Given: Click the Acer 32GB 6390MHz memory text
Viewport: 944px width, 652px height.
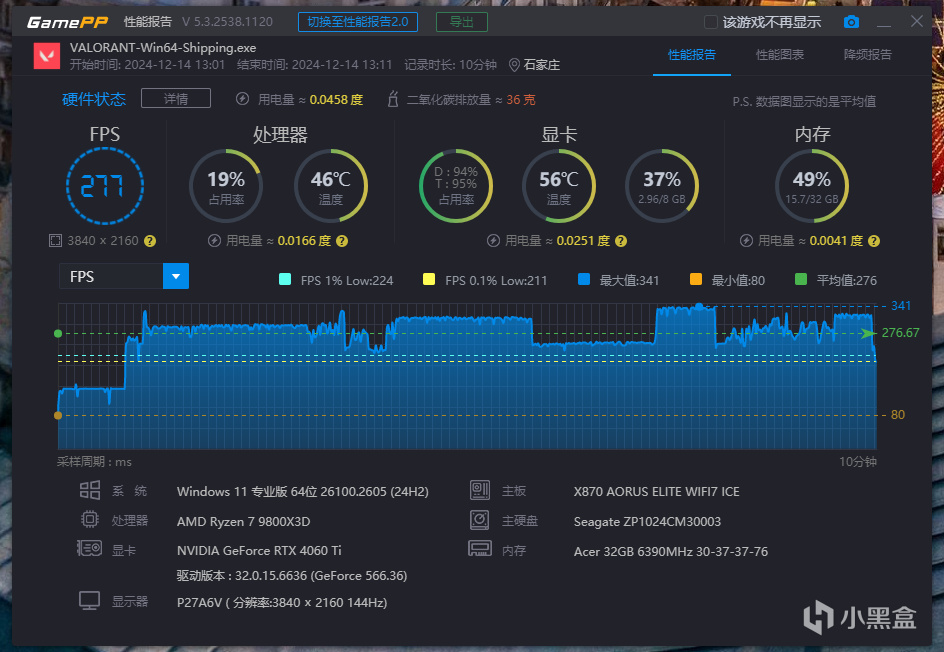Looking at the screenshot, I should (x=671, y=551).
